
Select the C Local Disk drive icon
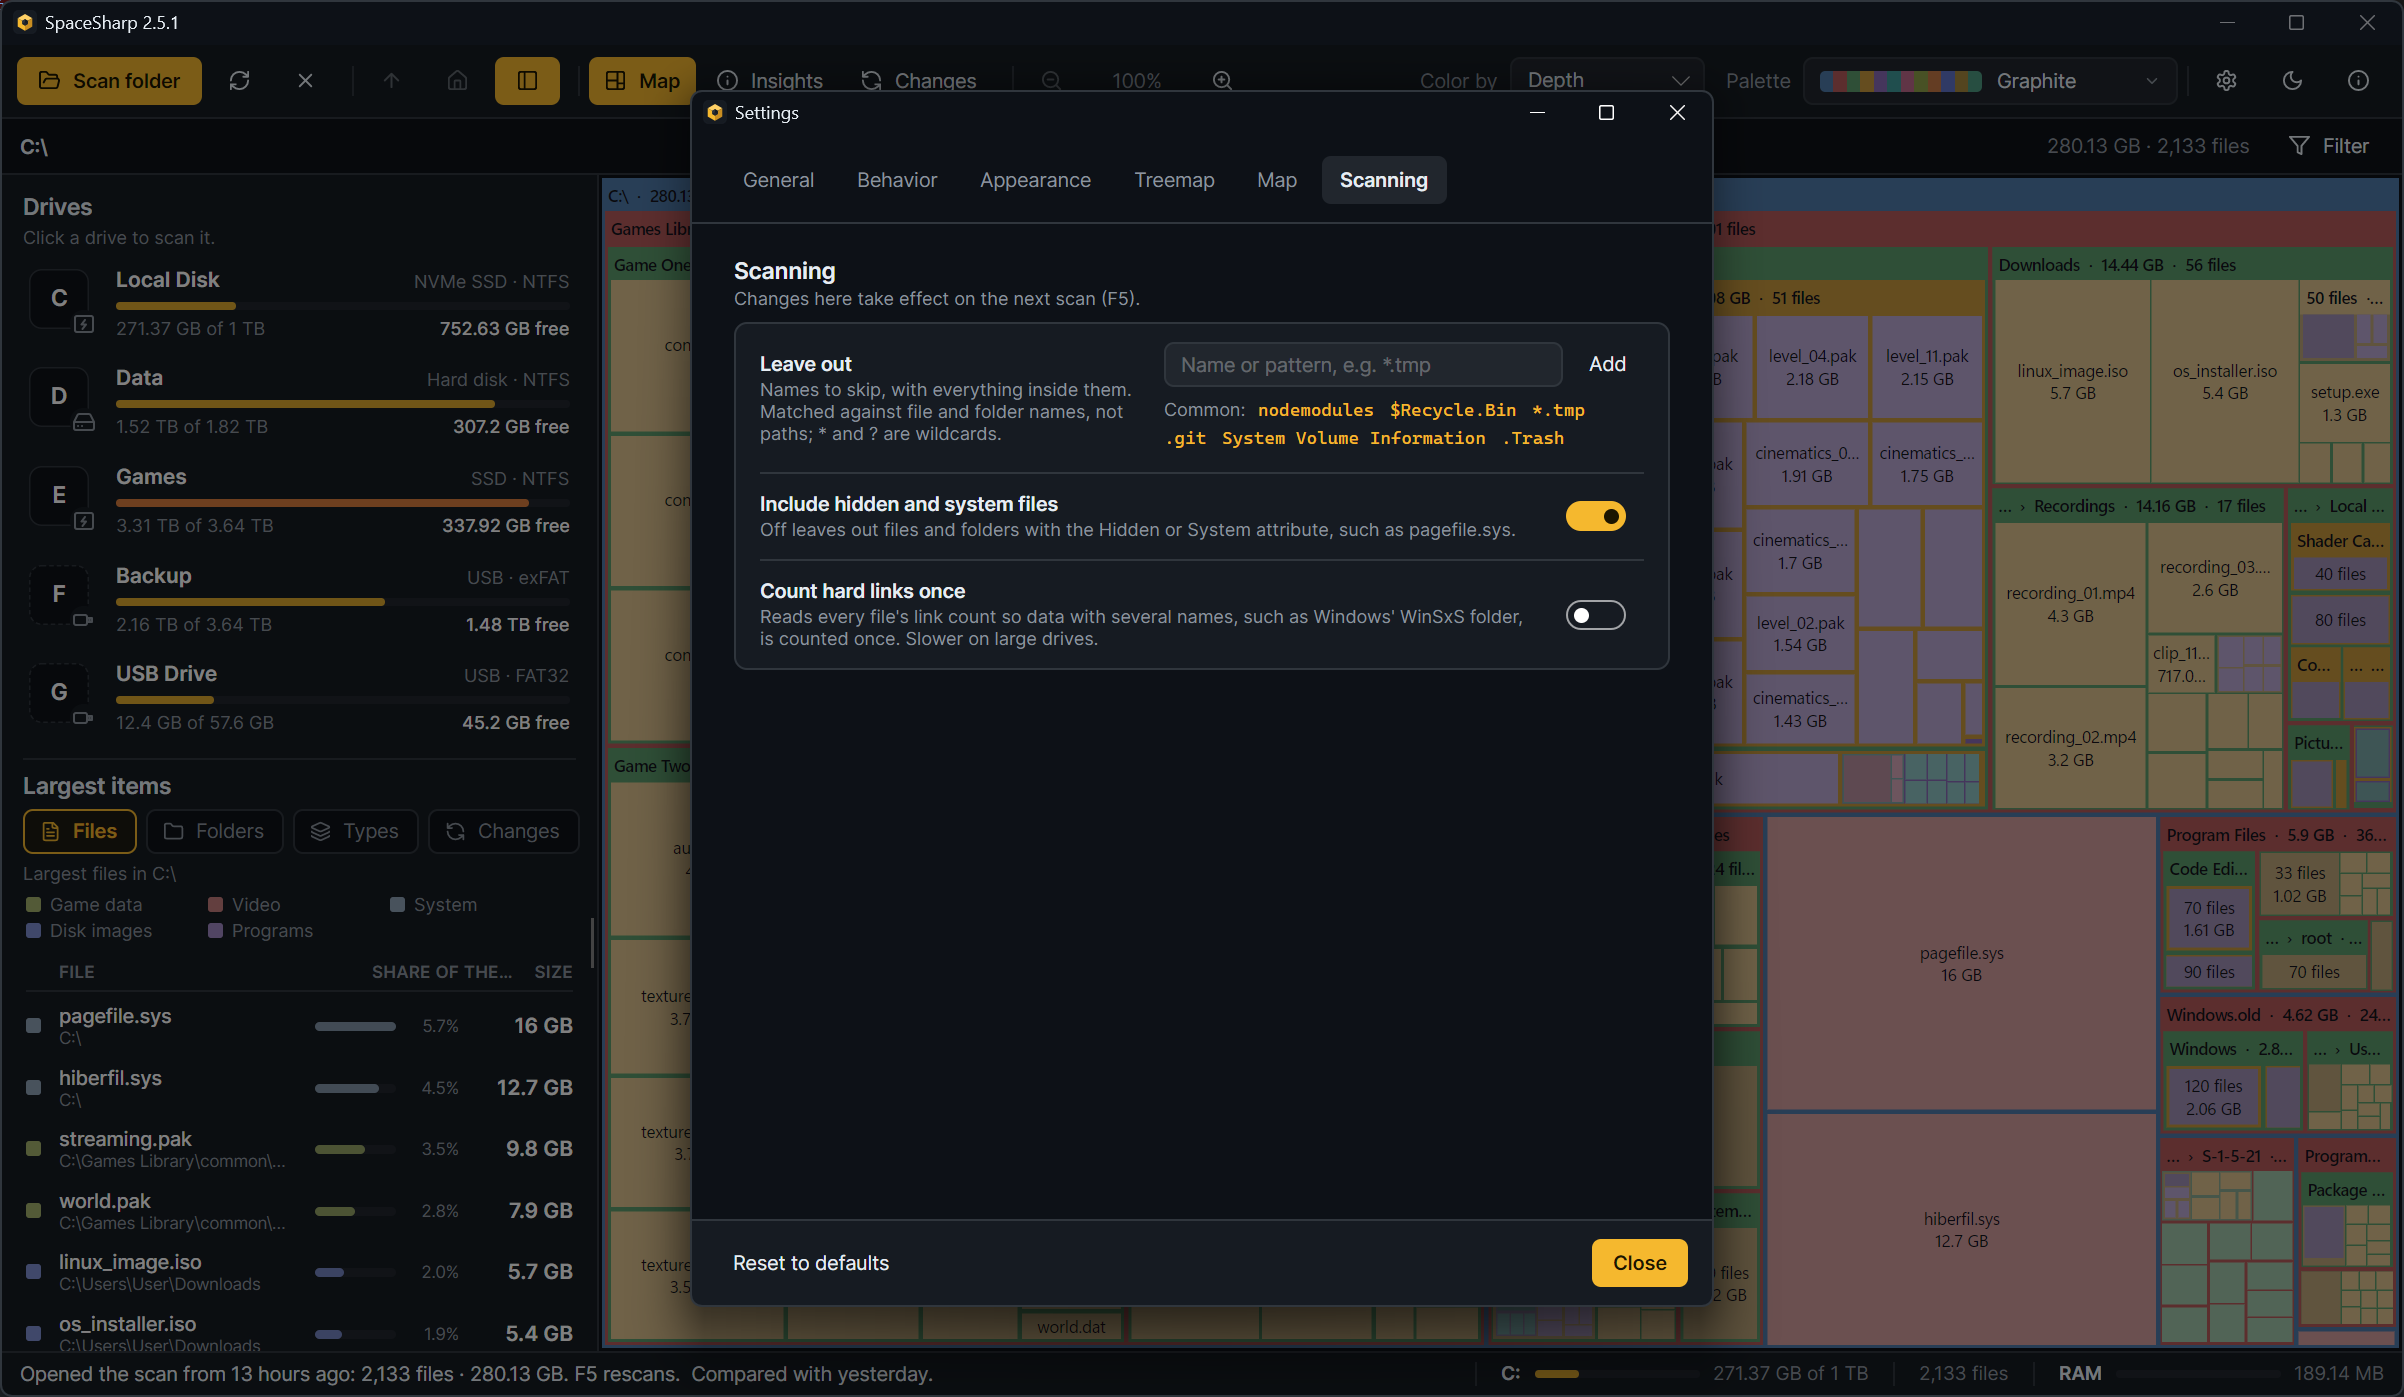click(x=60, y=299)
